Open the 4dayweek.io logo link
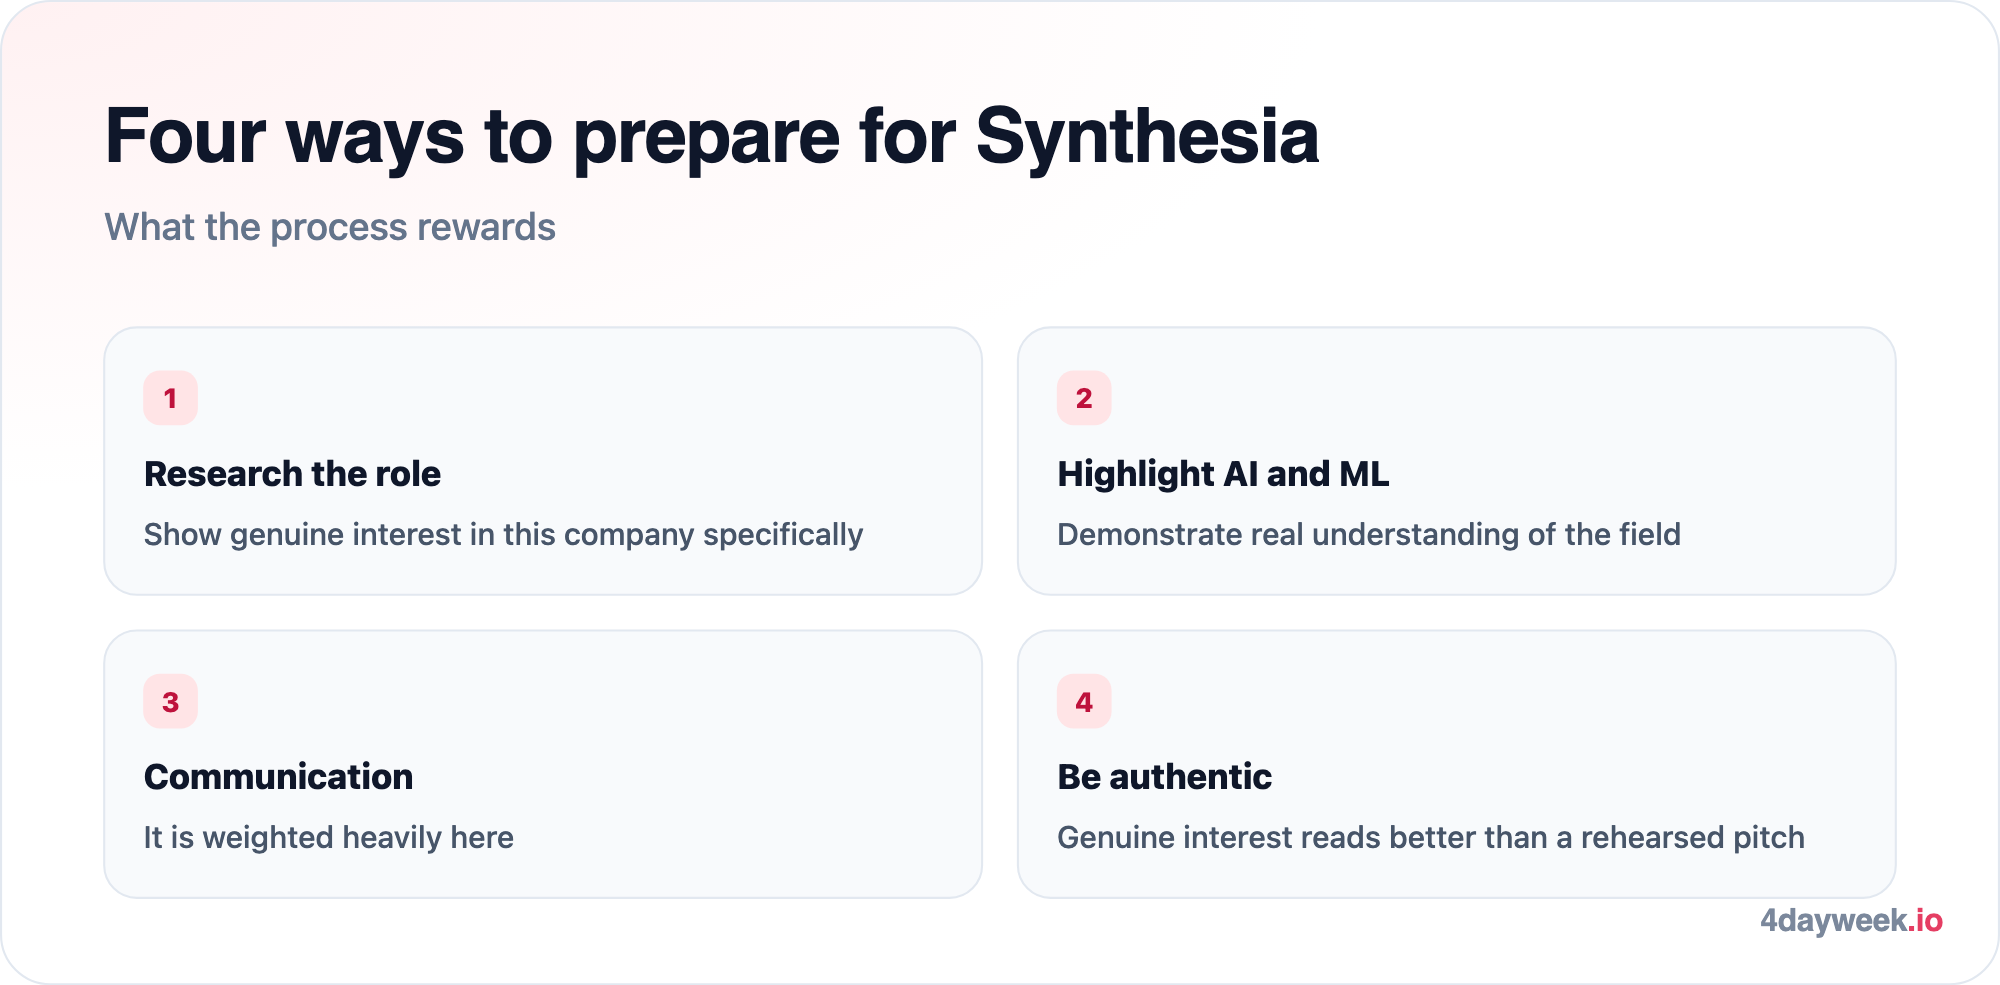The width and height of the screenshot is (2000, 985). click(x=1851, y=920)
